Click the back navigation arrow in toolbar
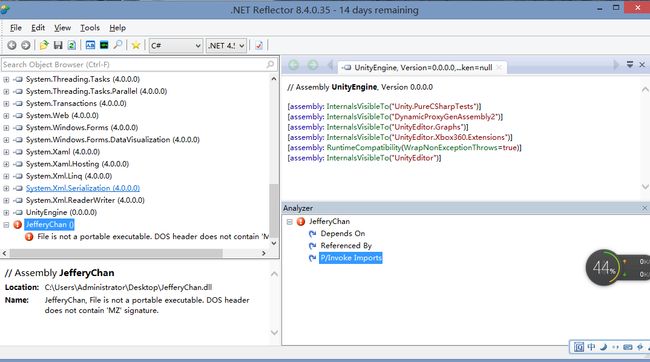Image resolution: width=650 pixels, height=362 pixels. pos(12,46)
